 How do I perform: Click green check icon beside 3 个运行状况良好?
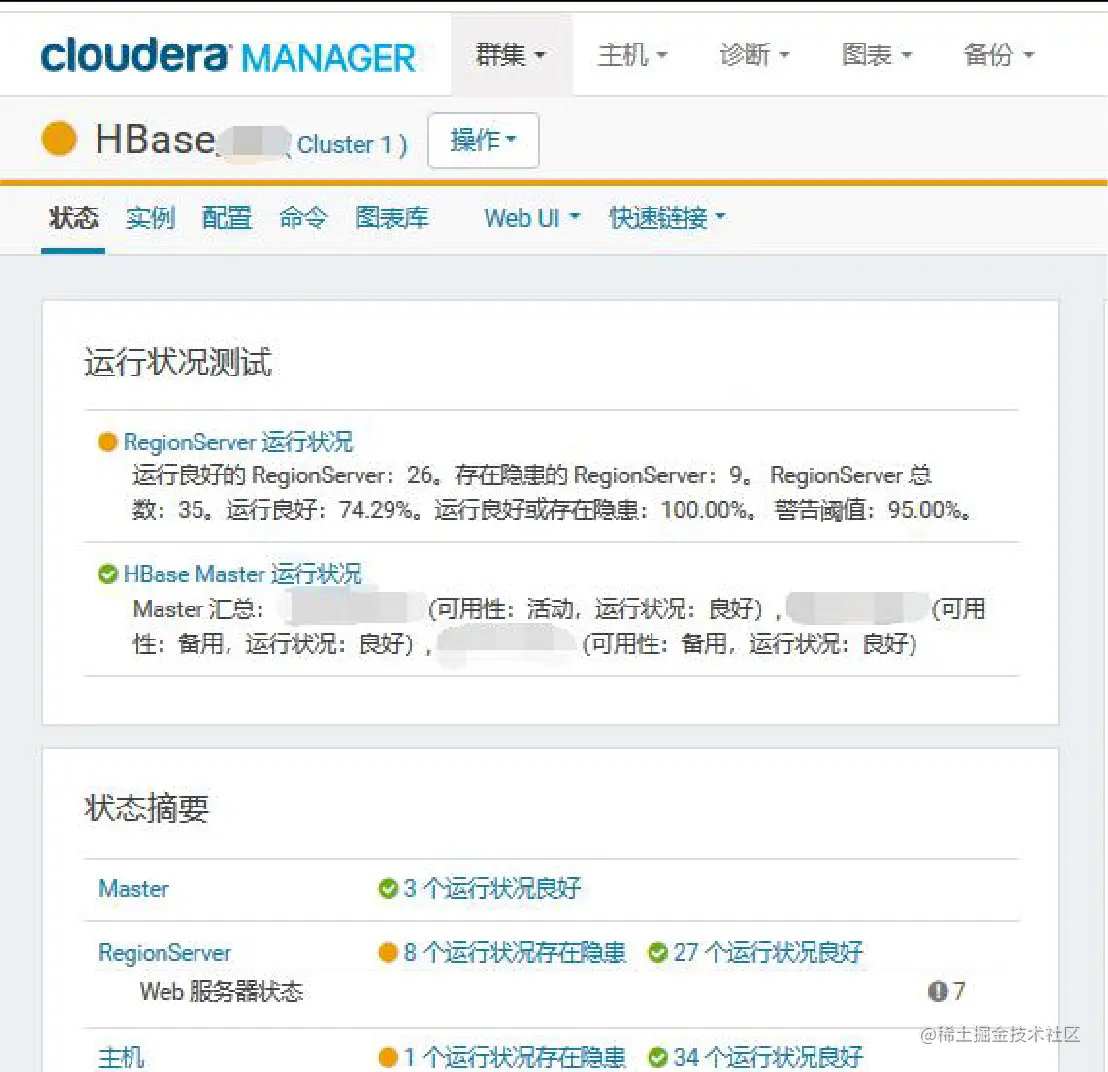[x=388, y=888]
